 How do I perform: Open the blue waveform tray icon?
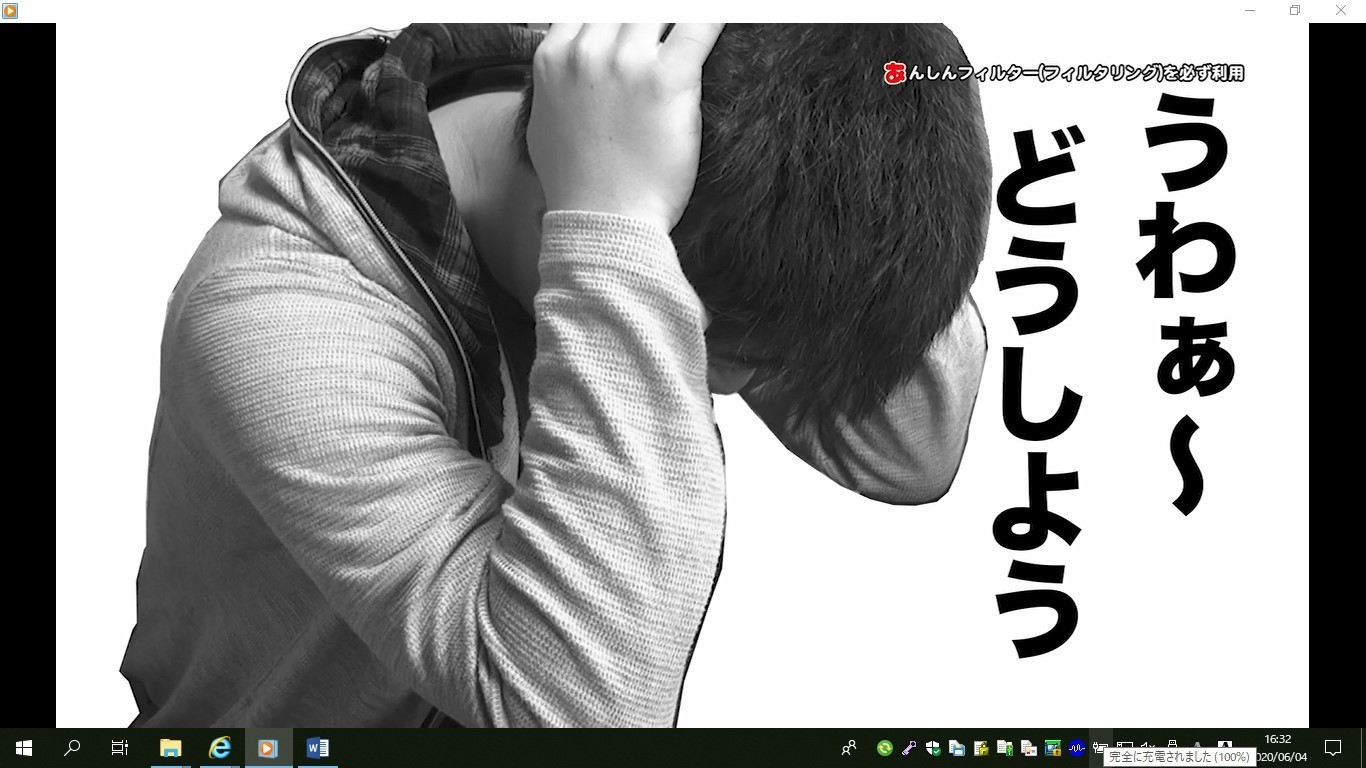coord(1077,748)
